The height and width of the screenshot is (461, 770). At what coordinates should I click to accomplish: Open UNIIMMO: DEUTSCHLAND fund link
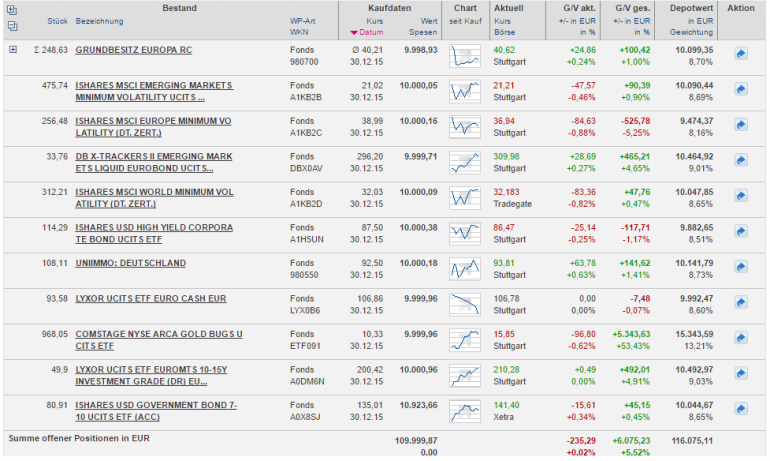tap(131, 263)
